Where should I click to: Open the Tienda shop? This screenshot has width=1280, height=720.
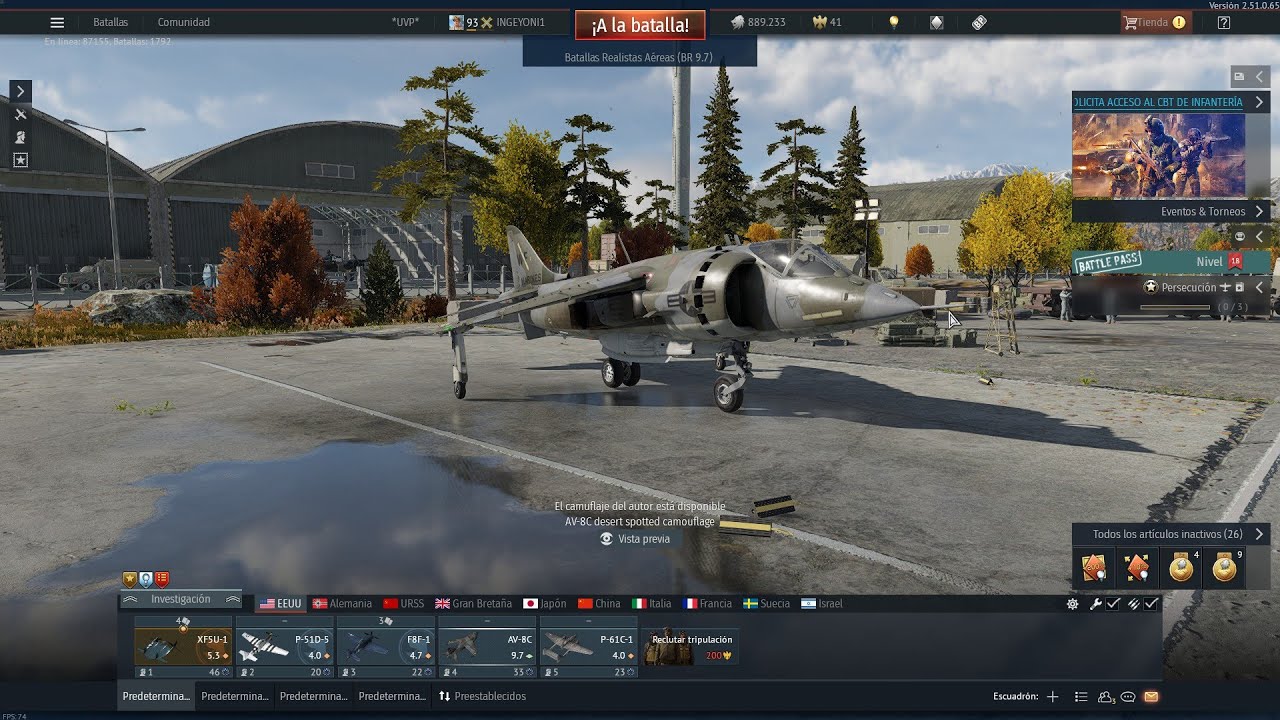point(1155,22)
